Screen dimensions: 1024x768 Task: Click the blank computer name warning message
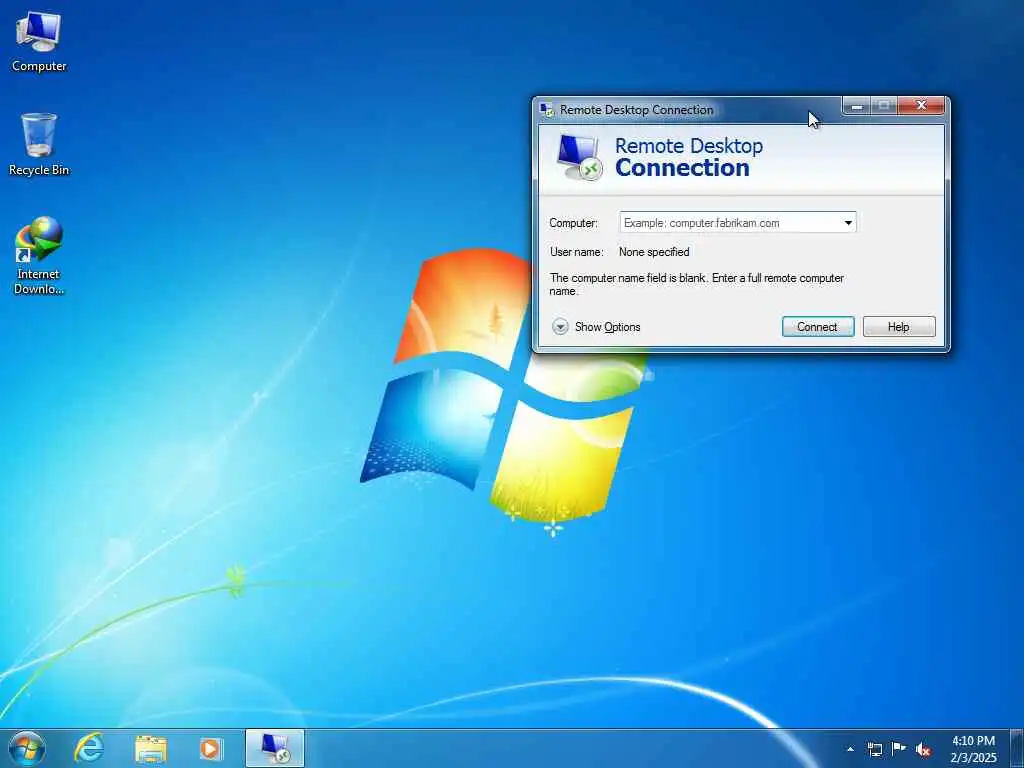tap(696, 284)
